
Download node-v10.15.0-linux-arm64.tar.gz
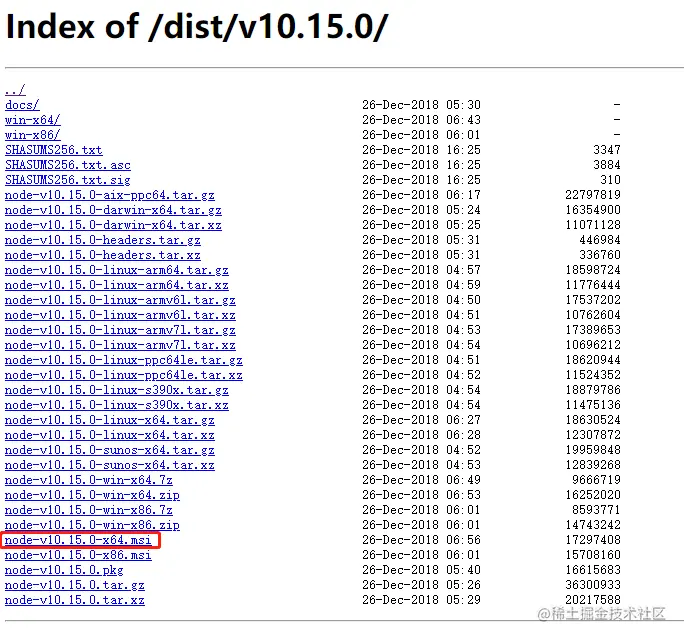pos(117,270)
